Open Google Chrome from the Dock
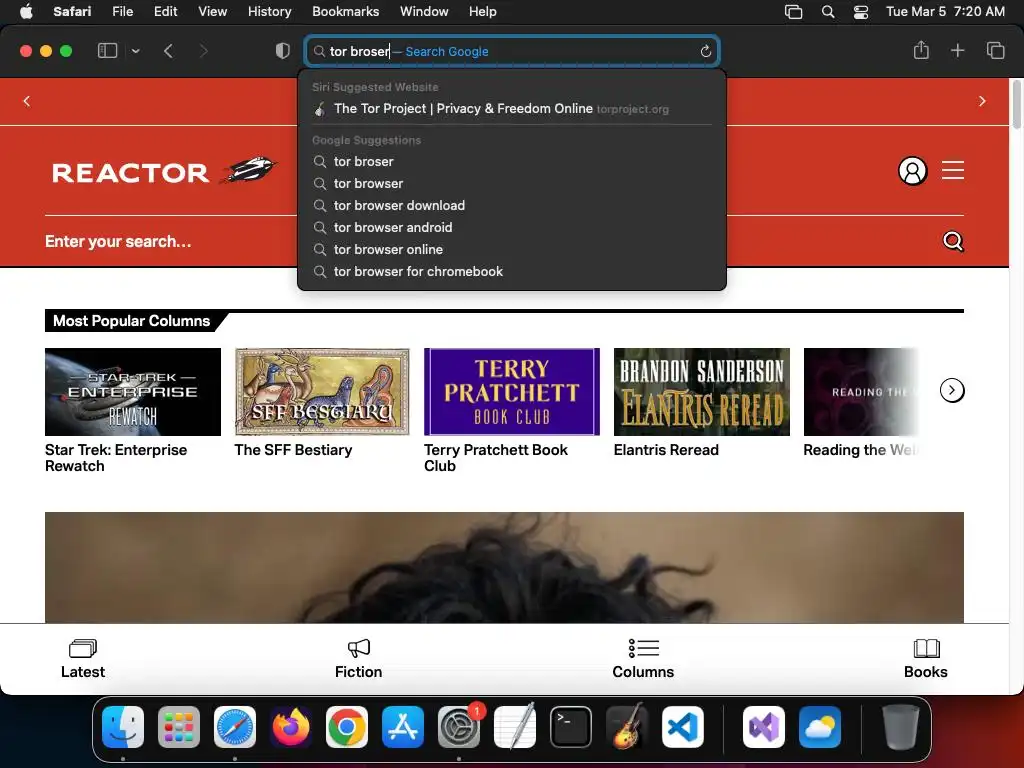1024x768 pixels. [x=347, y=727]
